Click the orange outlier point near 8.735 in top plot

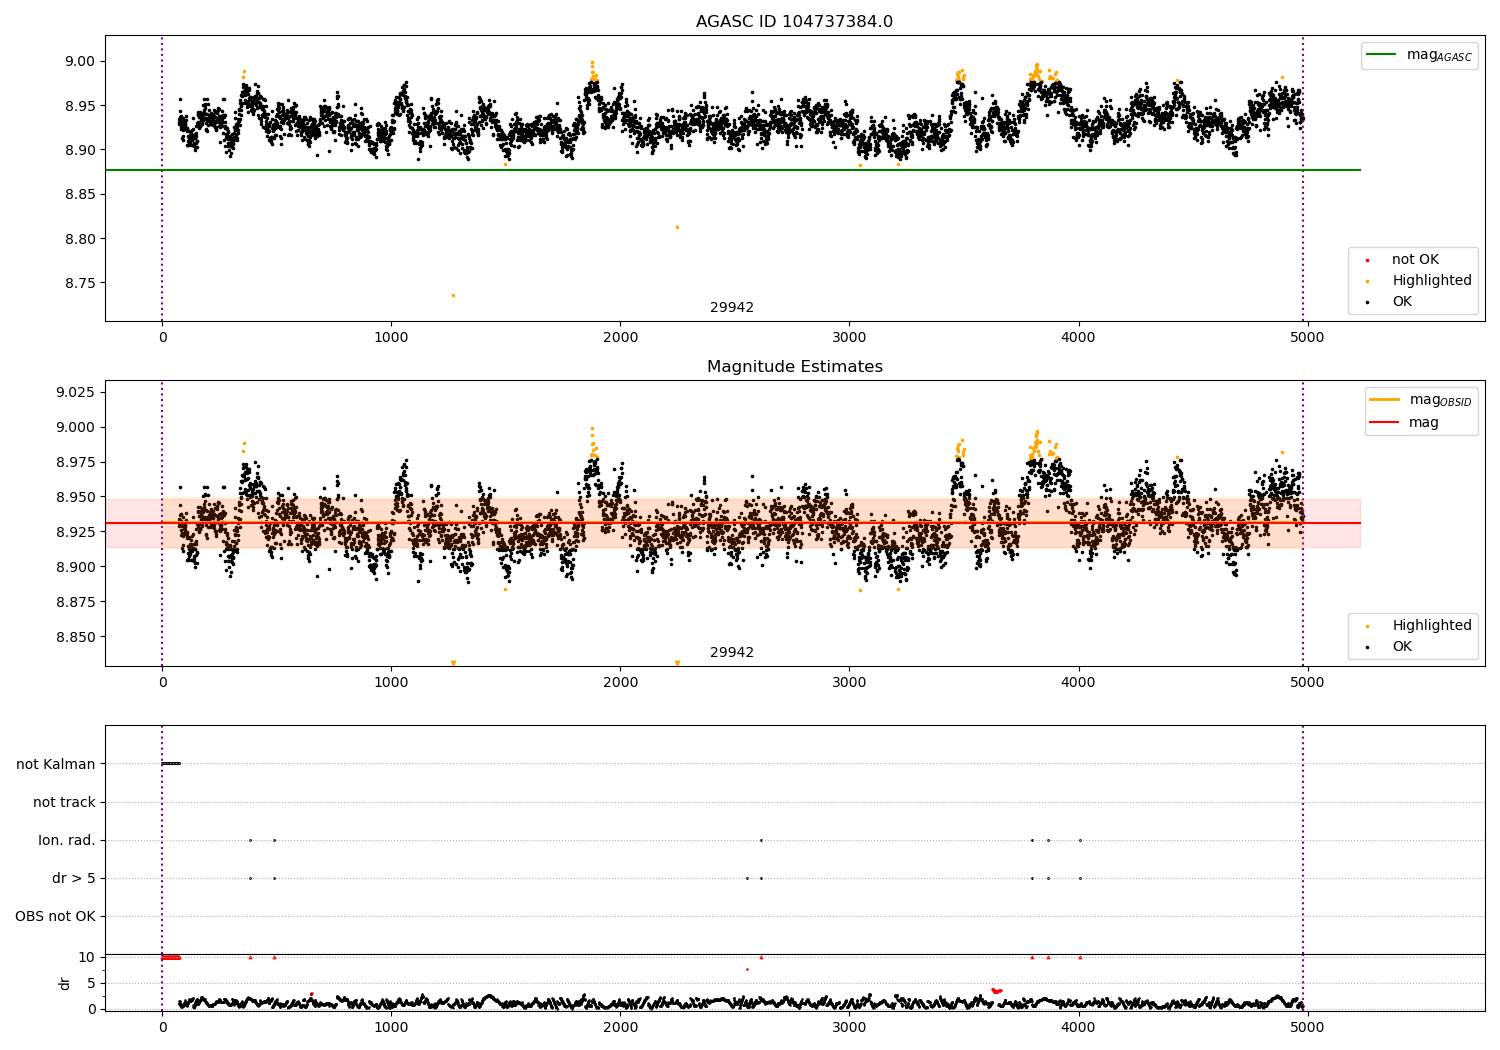pos(453,295)
